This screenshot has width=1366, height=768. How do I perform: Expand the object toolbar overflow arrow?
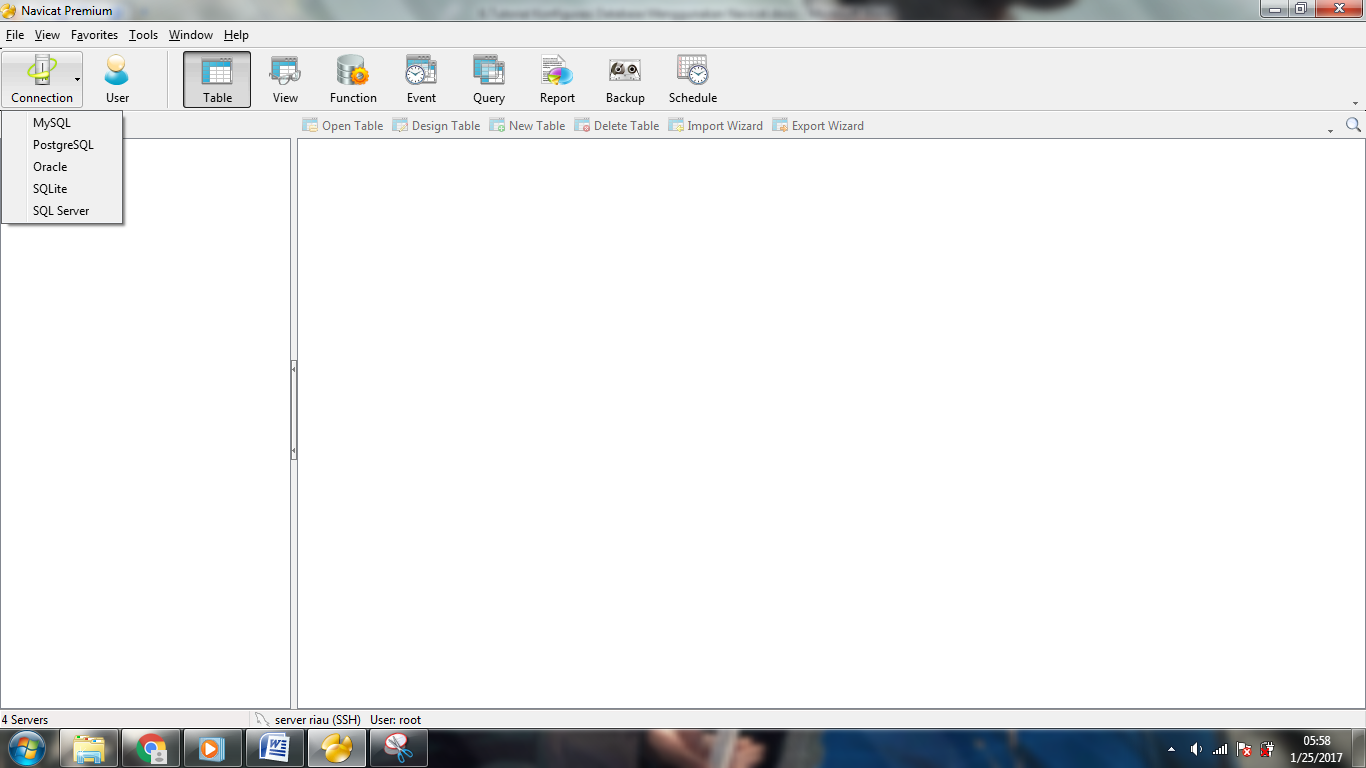click(1330, 131)
